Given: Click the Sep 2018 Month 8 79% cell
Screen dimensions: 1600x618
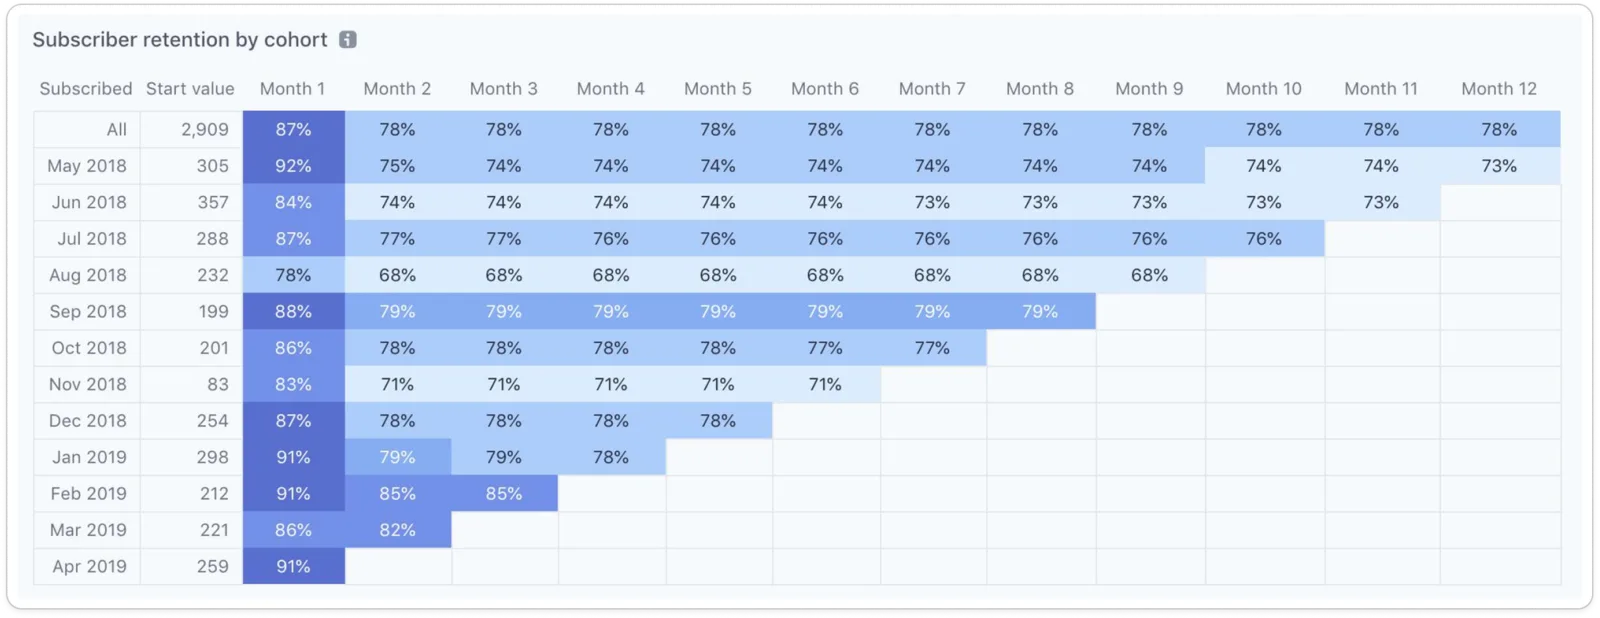Looking at the screenshot, I should (x=1040, y=311).
